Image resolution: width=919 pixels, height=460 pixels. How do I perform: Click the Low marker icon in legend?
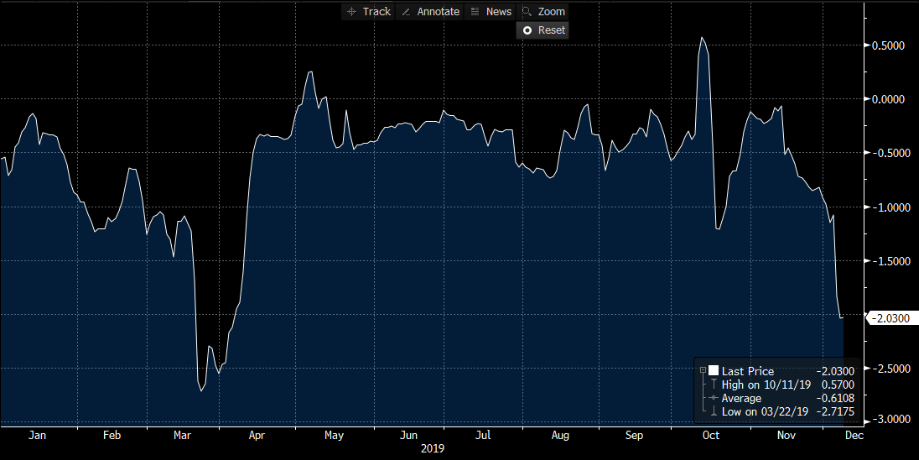coord(713,411)
